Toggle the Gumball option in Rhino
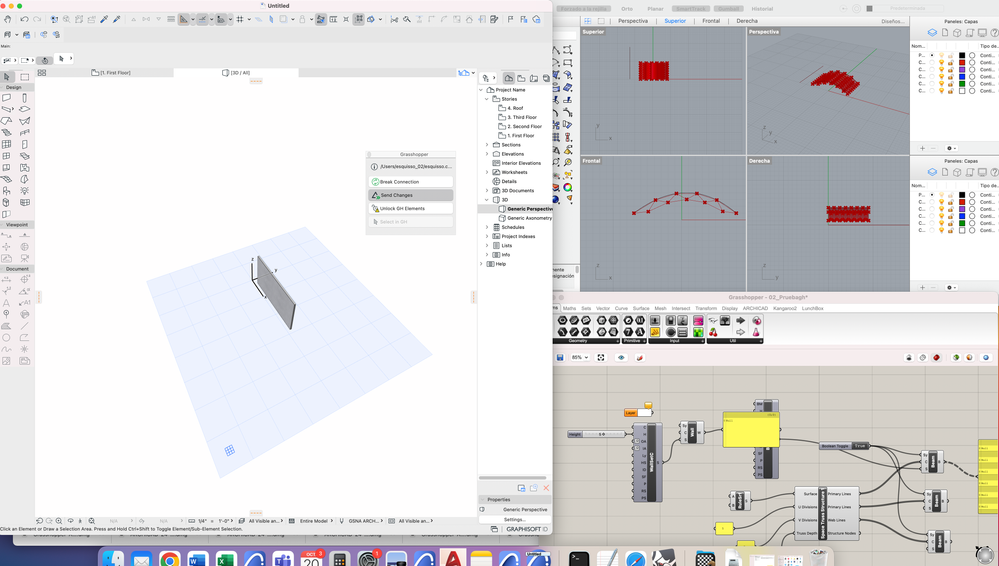The height and width of the screenshot is (566, 999). click(728, 8)
